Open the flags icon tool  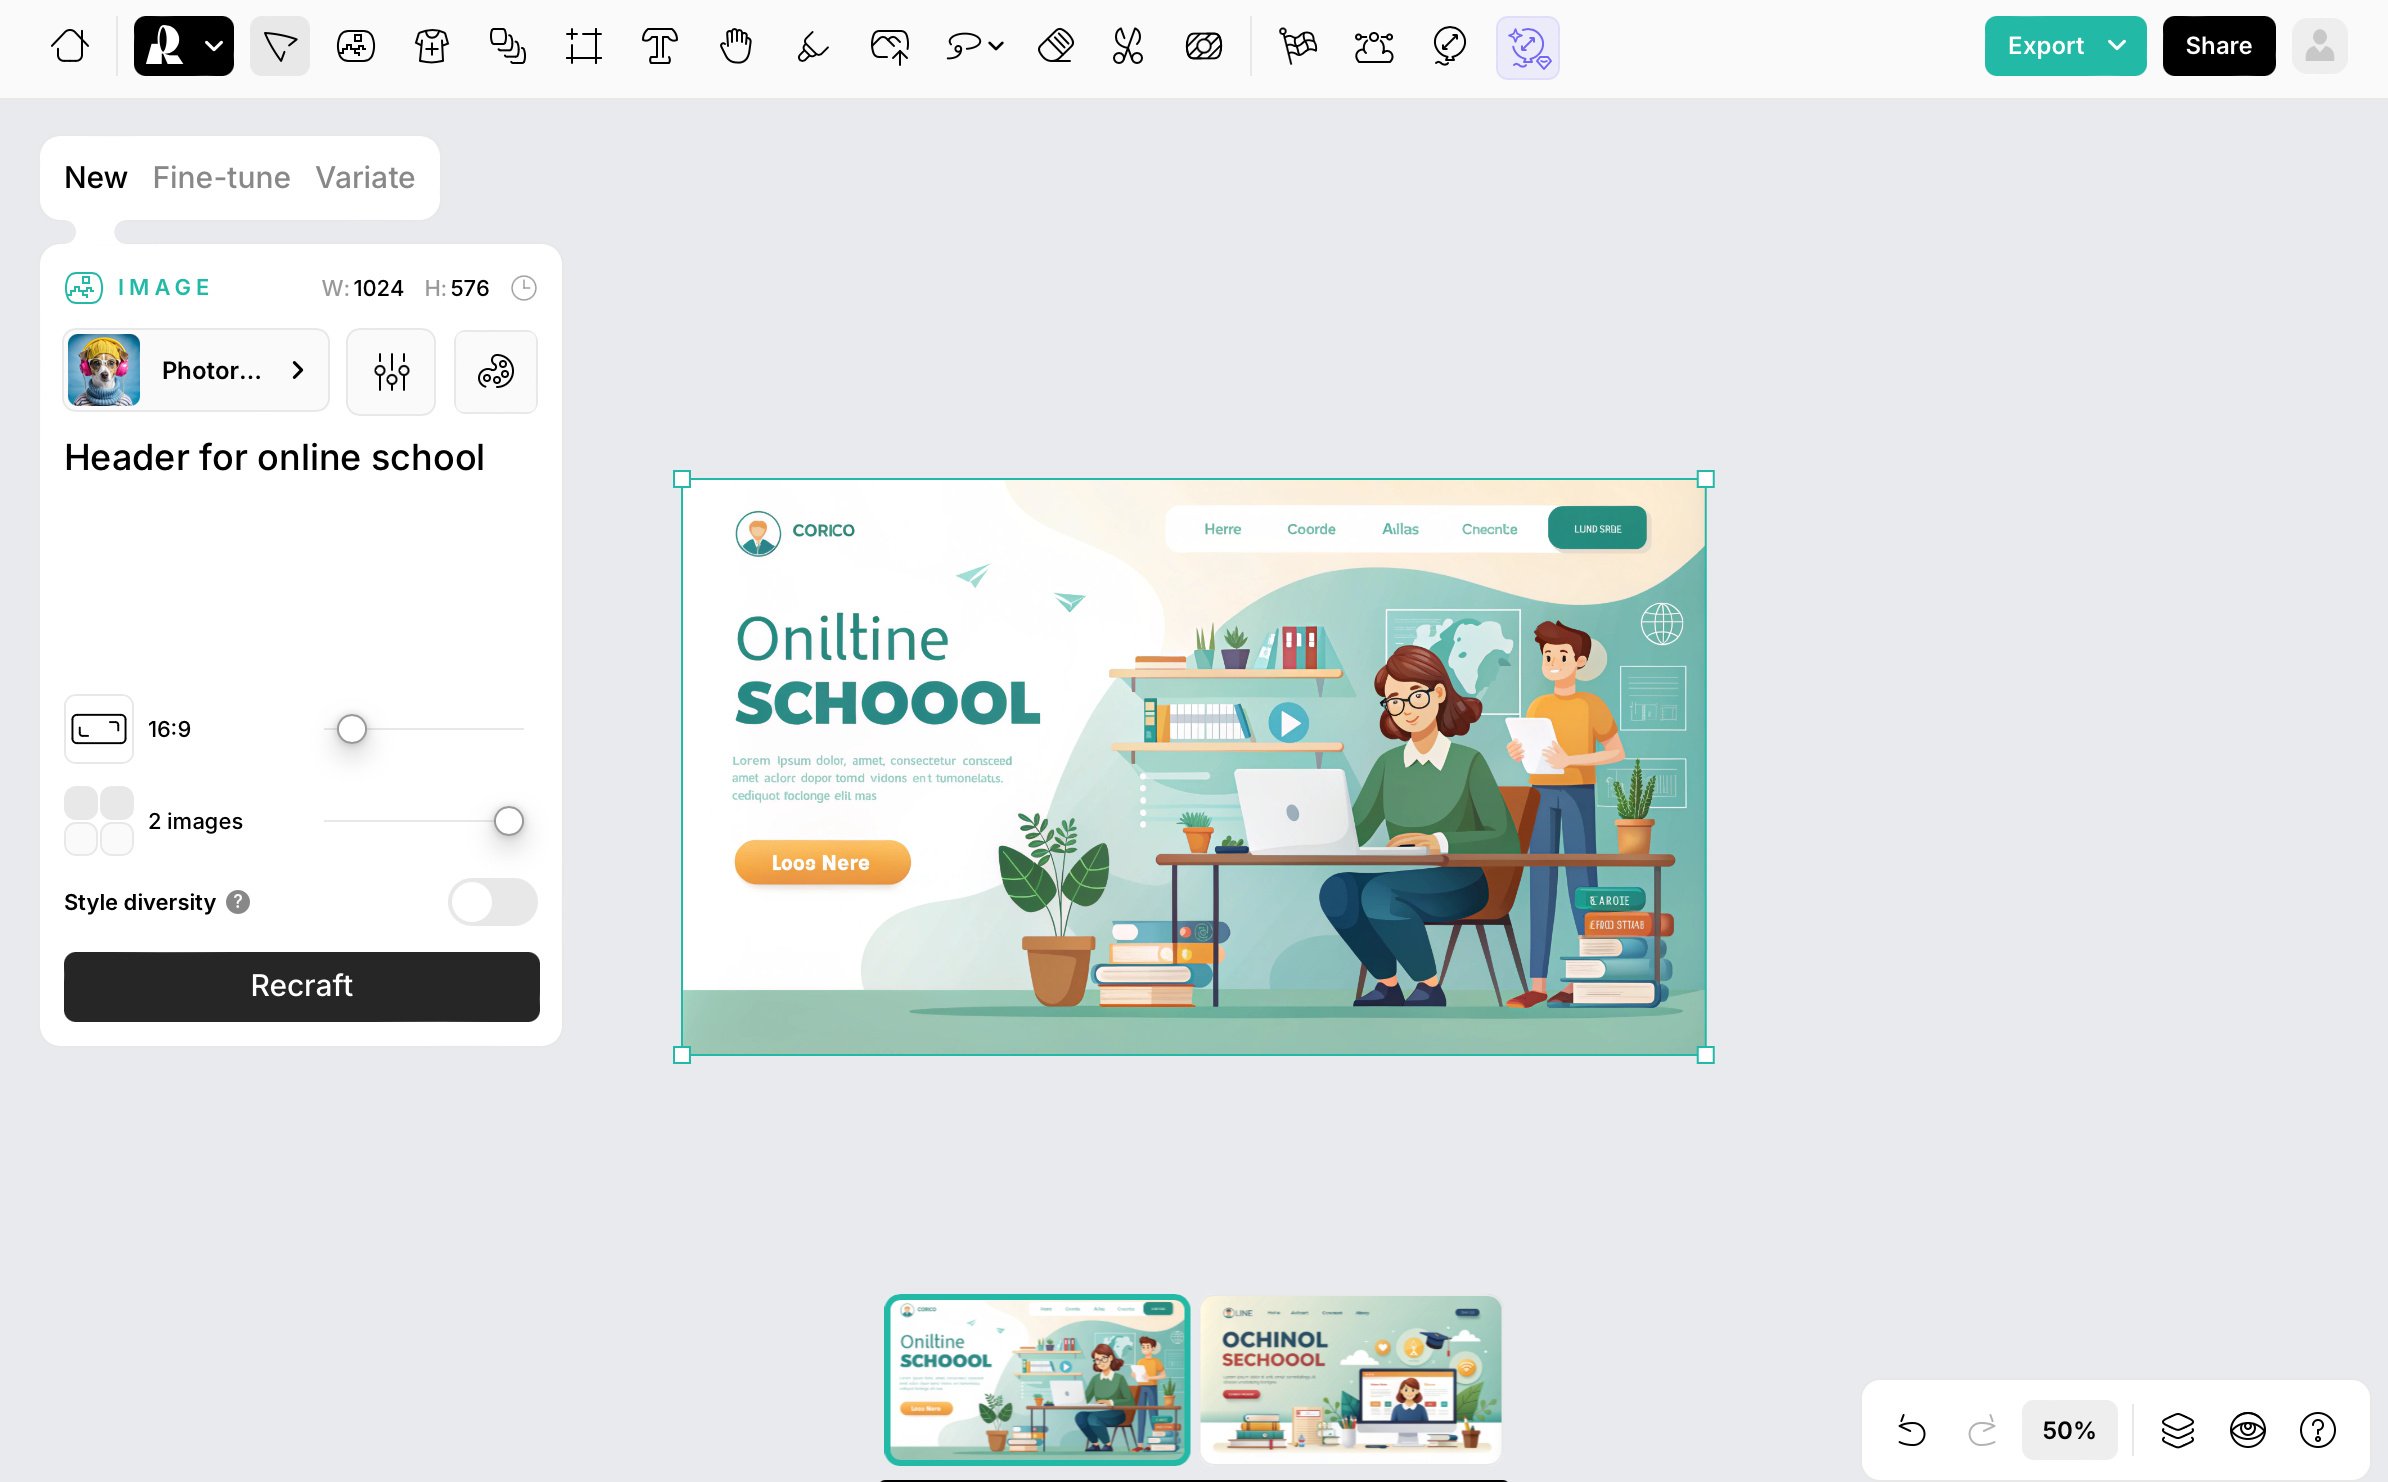[x=1298, y=46]
